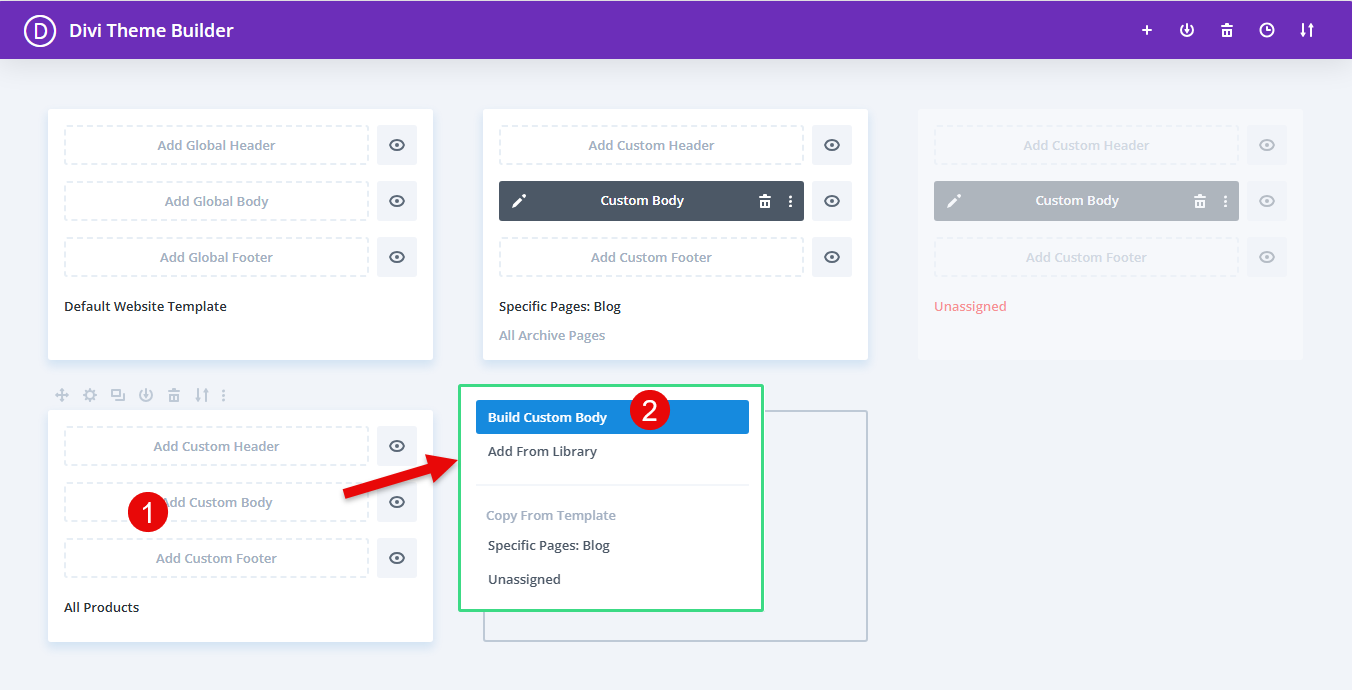Click Add Global Footer
Image resolution: width=1352 pixels, height=690 pixels.
coord(217,257)
